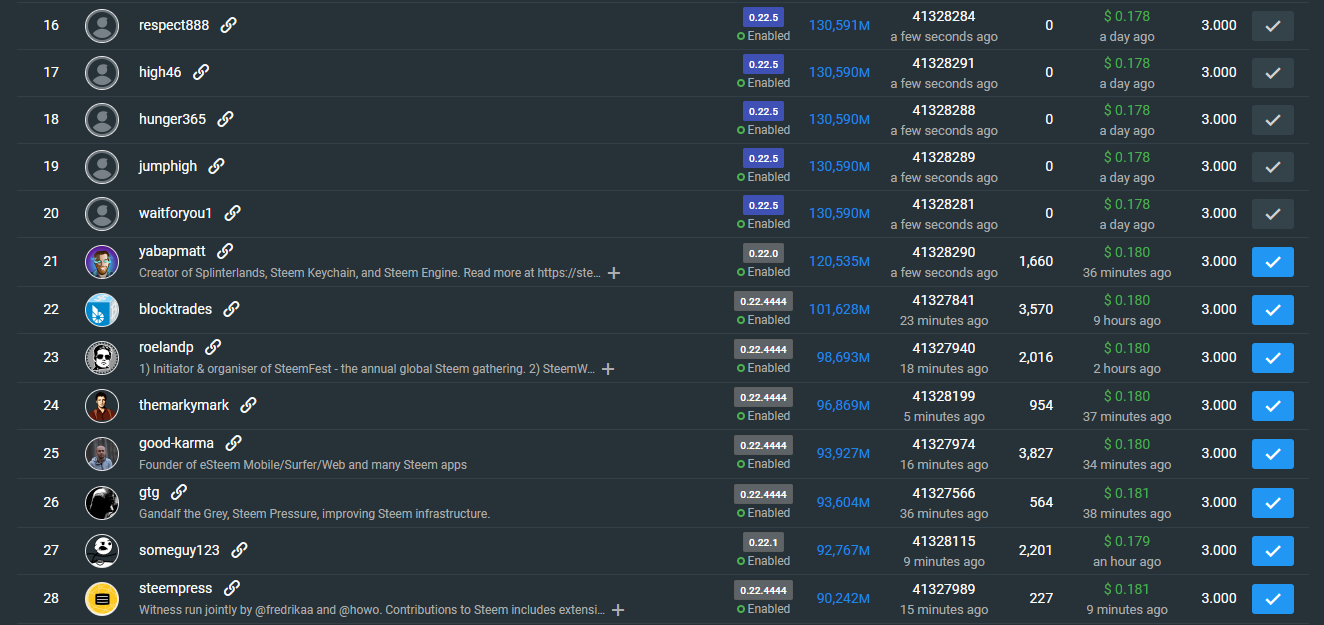Click link icon next to respect888
The height and width of the screenshot is (625, 1324).
coord(228,25)
